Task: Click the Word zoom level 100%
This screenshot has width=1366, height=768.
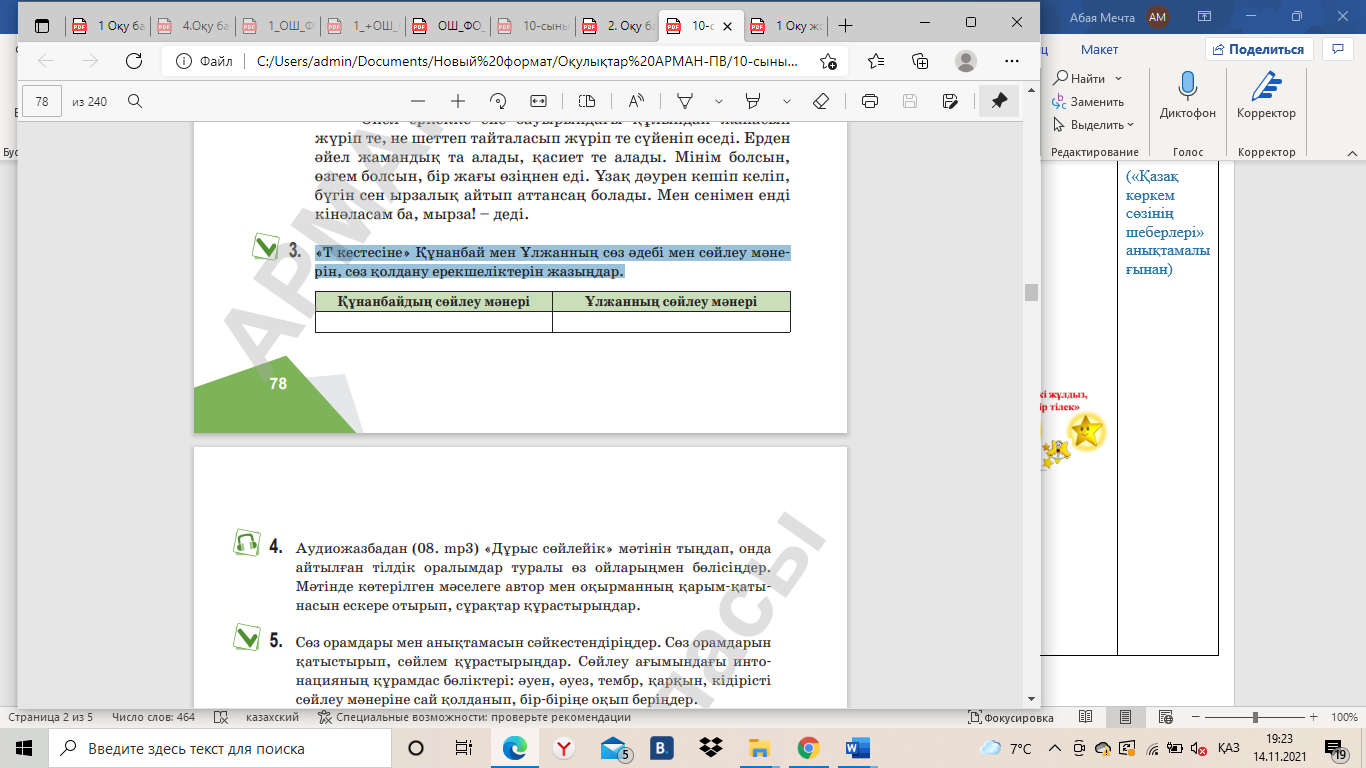Action: 1344,717
